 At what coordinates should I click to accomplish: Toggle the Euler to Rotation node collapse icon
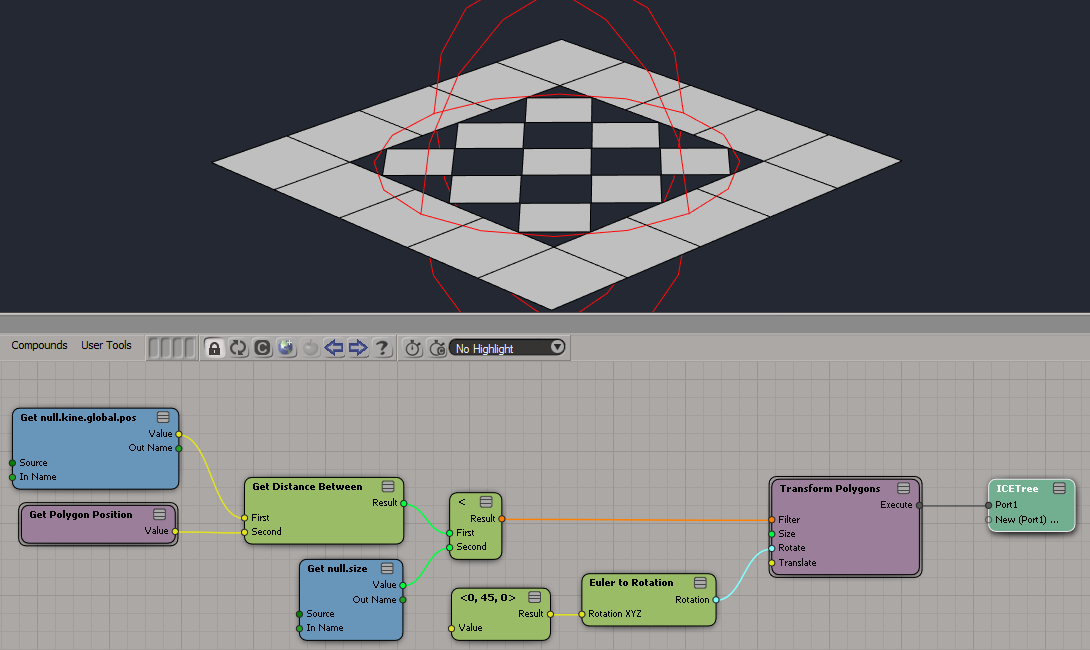tap(701, 583)
